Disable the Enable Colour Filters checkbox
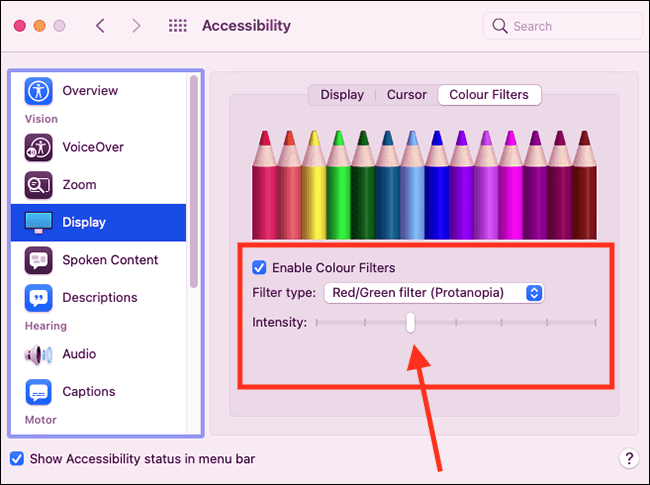Viewport: 650px width, 485px height. 260,267
